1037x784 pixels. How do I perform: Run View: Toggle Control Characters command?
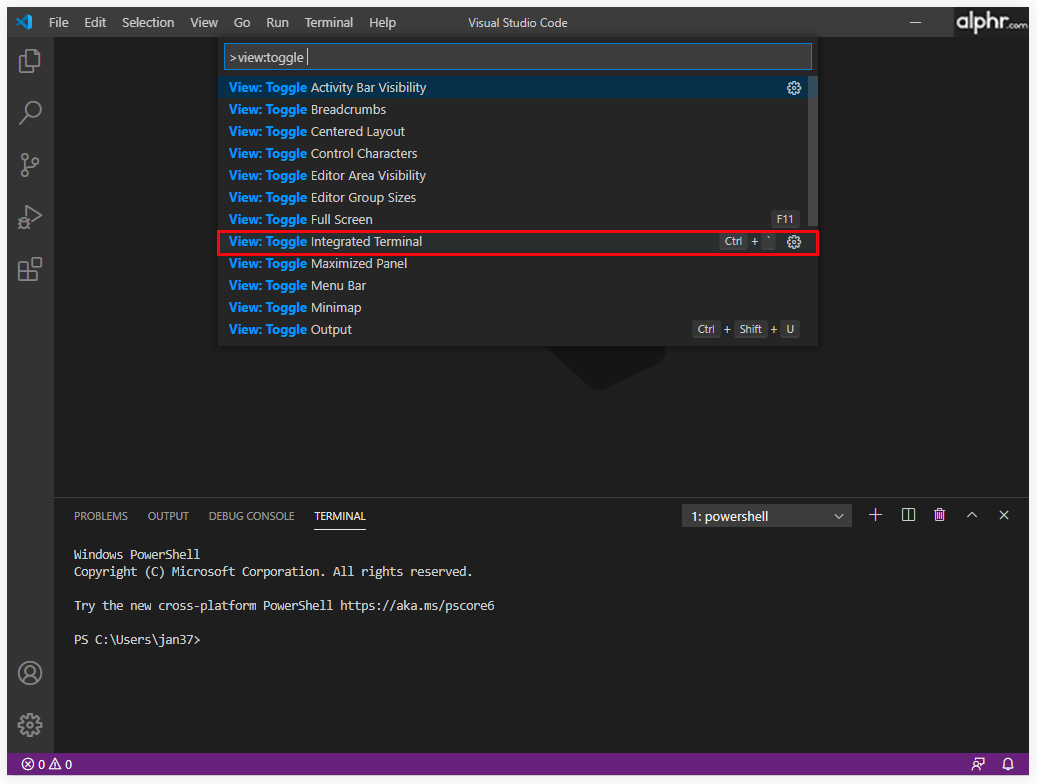click(513, 153)
